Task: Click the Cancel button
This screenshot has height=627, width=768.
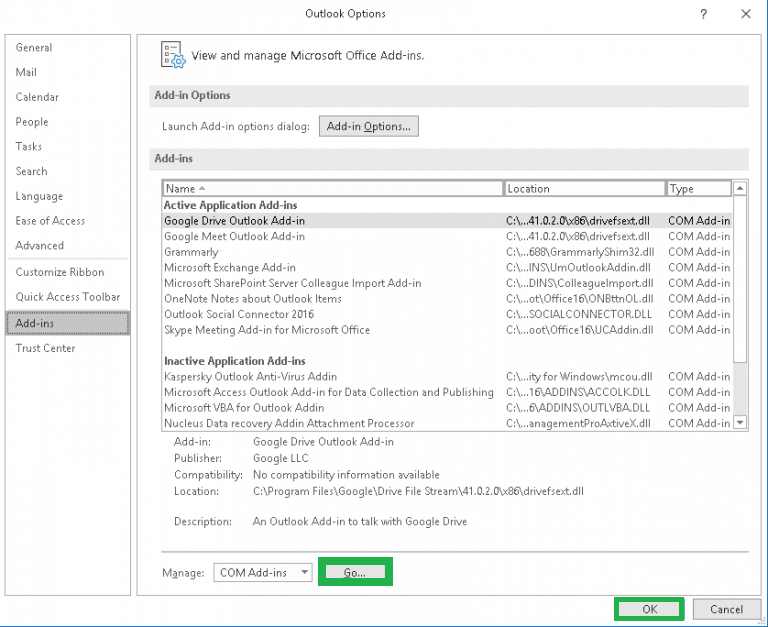Action: pos(726,609)
